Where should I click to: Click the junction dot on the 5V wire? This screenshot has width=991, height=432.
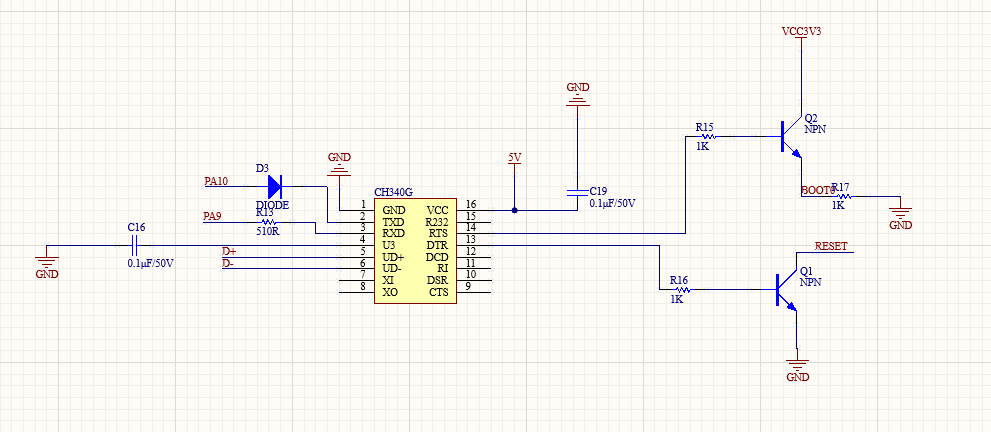[x=515, y=210]
